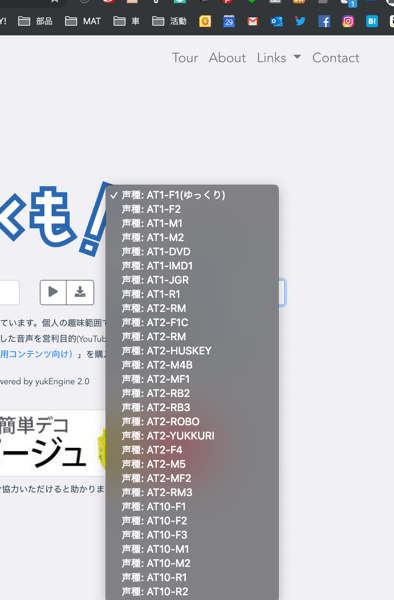Open the Twitter bookmark icon

coord(300,21)
